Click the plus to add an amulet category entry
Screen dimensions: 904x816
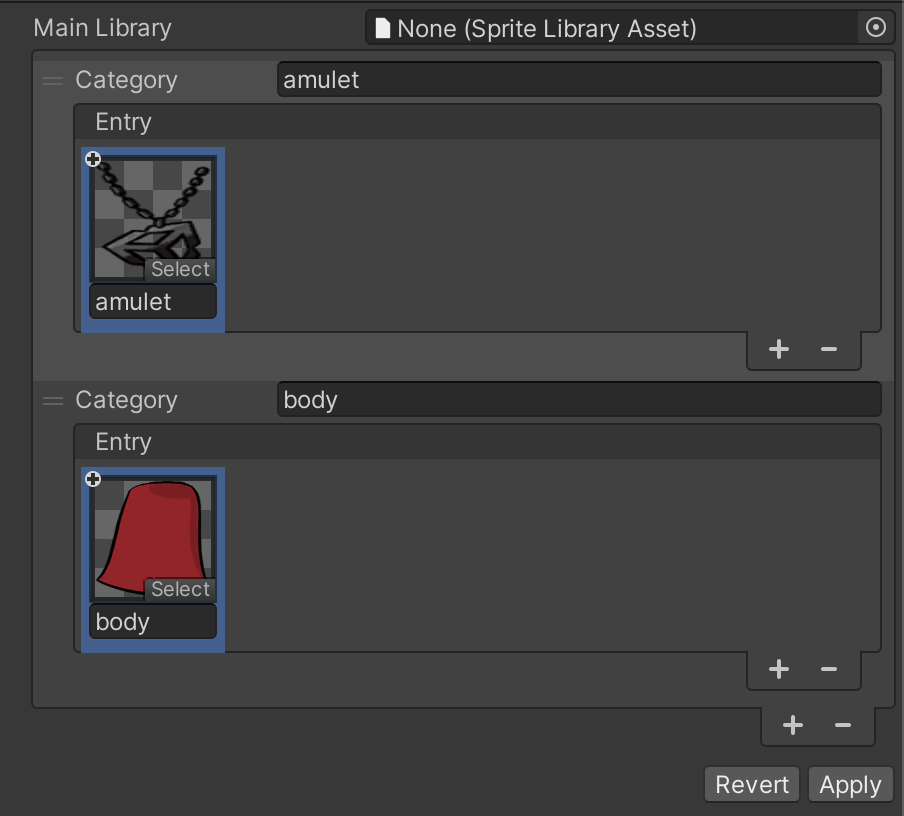(779, 349)
